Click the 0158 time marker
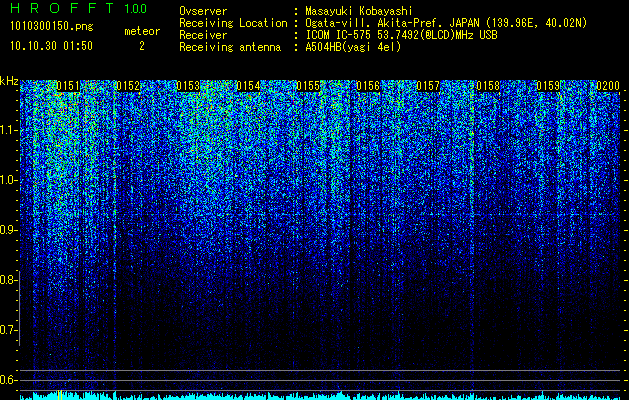 pos(488,86)
